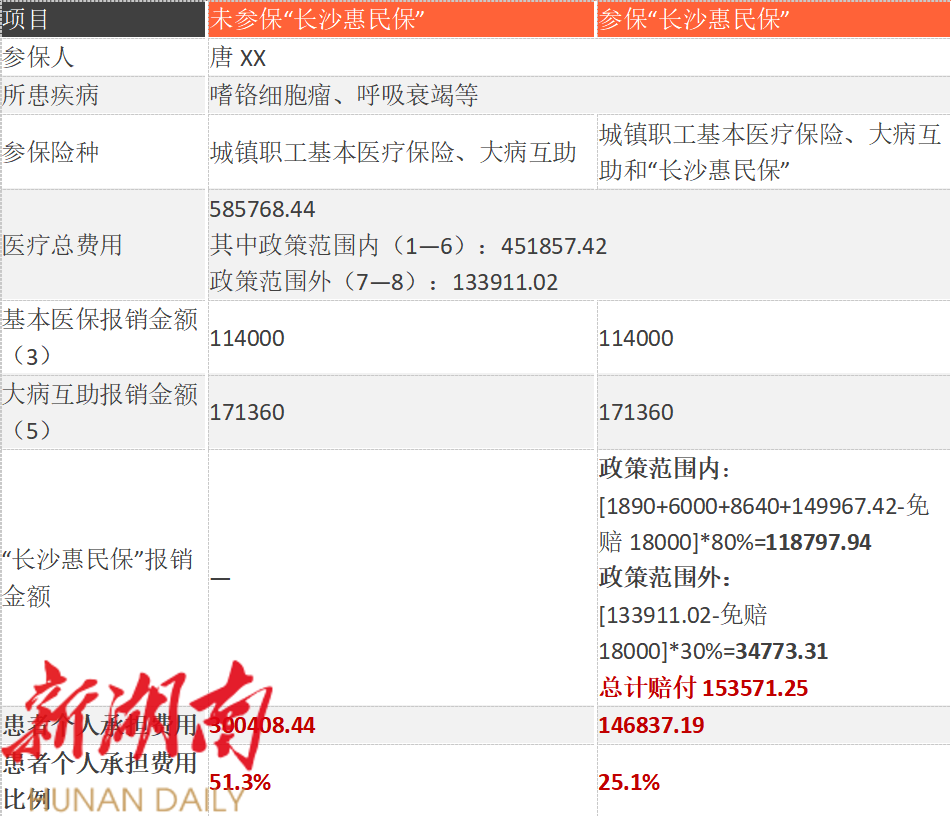
Task: Click the bold result 118797.94
Action: point(814,542)
